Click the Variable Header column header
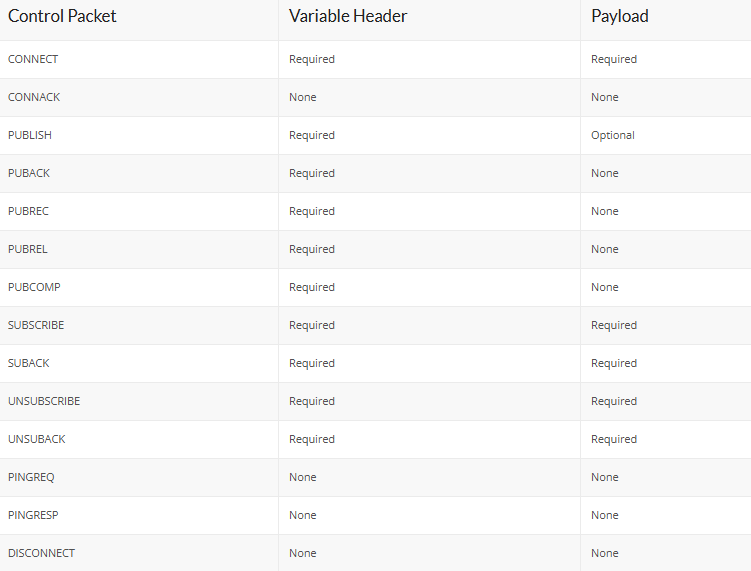The width and height of the screenshot is (751, 571). point(348,16)
